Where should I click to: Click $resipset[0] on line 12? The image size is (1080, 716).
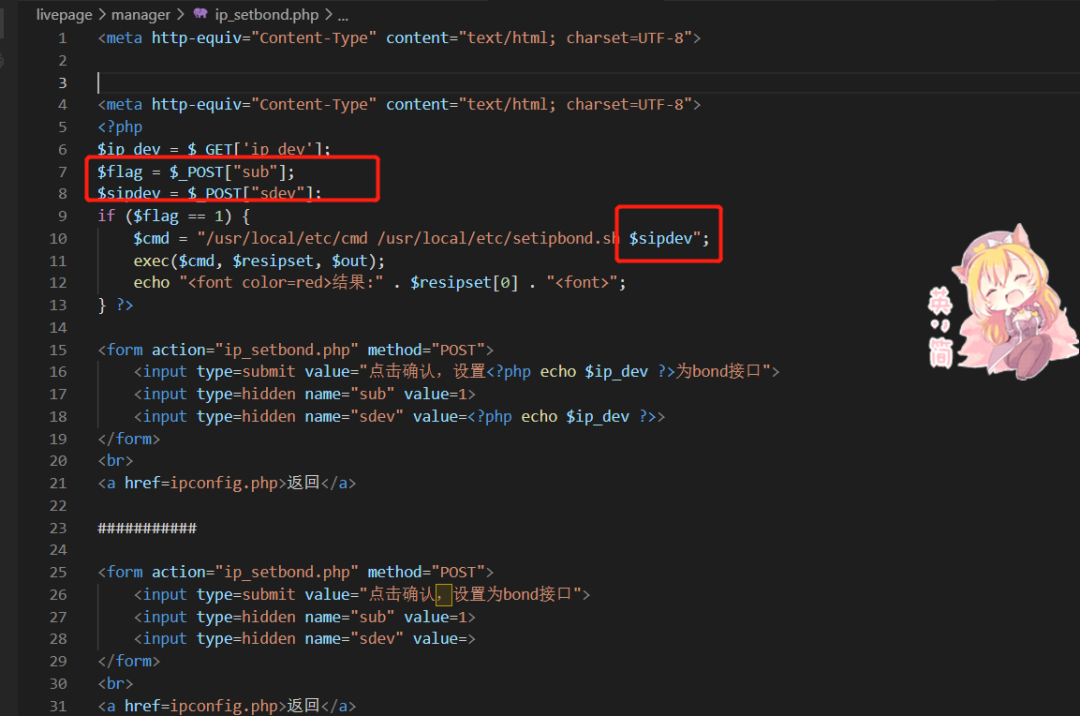(464, 283)
